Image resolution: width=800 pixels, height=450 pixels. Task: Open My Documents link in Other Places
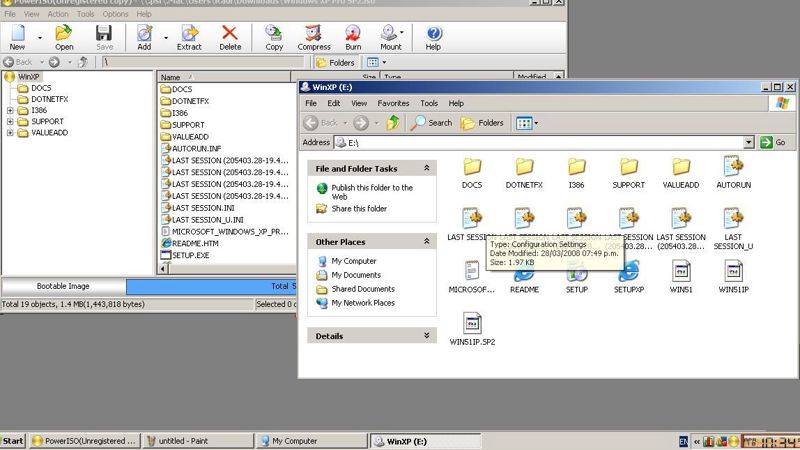[356, 274]
